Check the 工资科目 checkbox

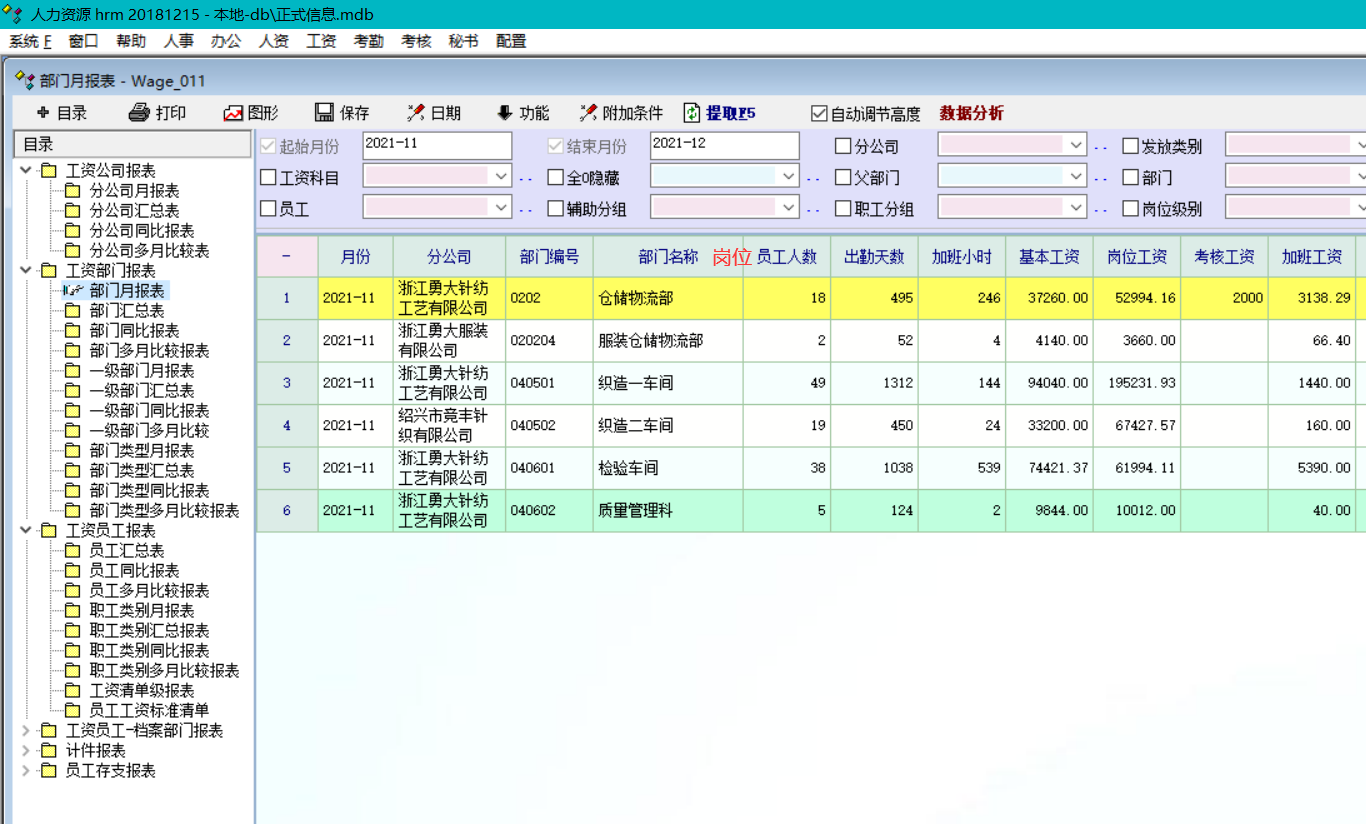coord(268,178)
